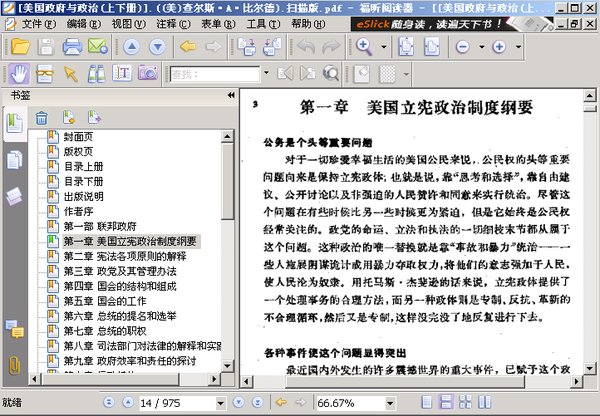Click the Print icon in toolbar

(x=72, y=47)
